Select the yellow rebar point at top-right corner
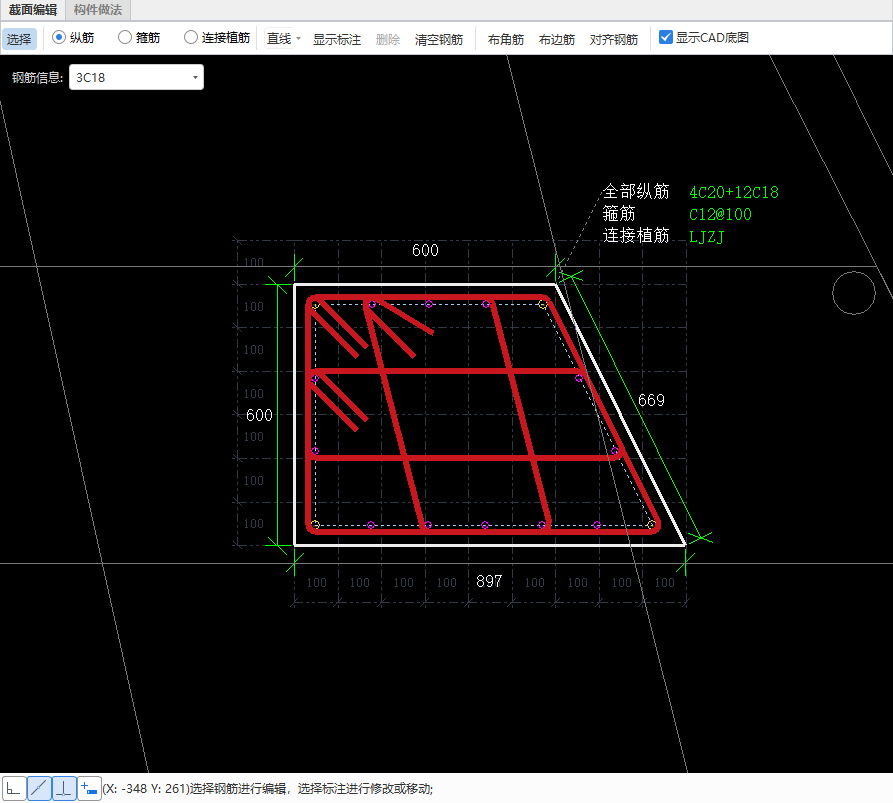 [x=542, y=305]
